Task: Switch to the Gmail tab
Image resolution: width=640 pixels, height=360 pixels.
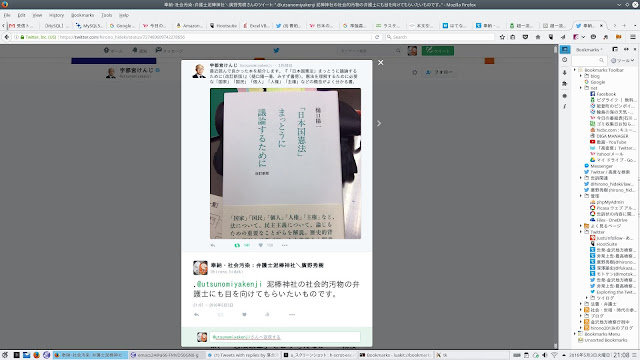Action: (x=21, y=25)
